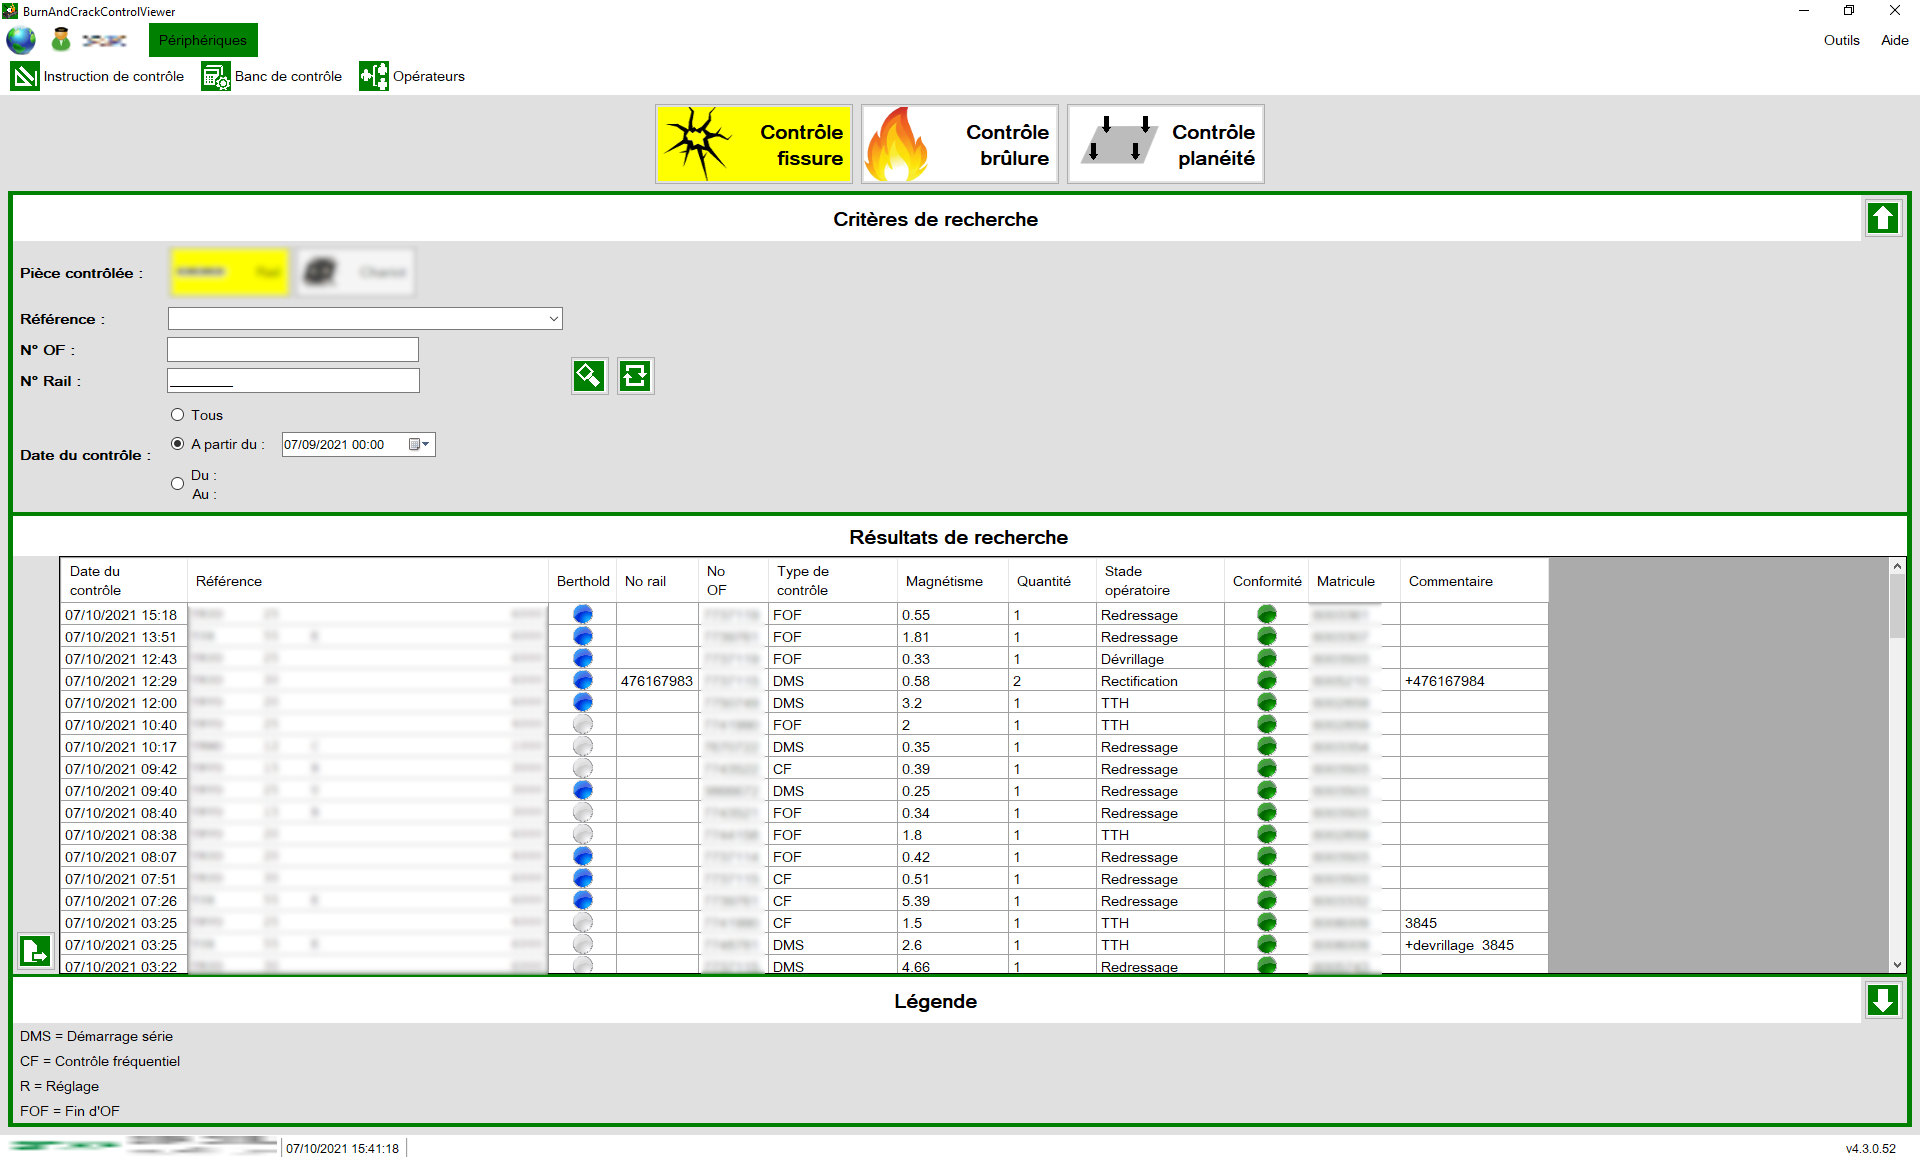Select the A partir du radio button
The width and height of the screenshot is (1920, 1160).
tap(178, 444)
